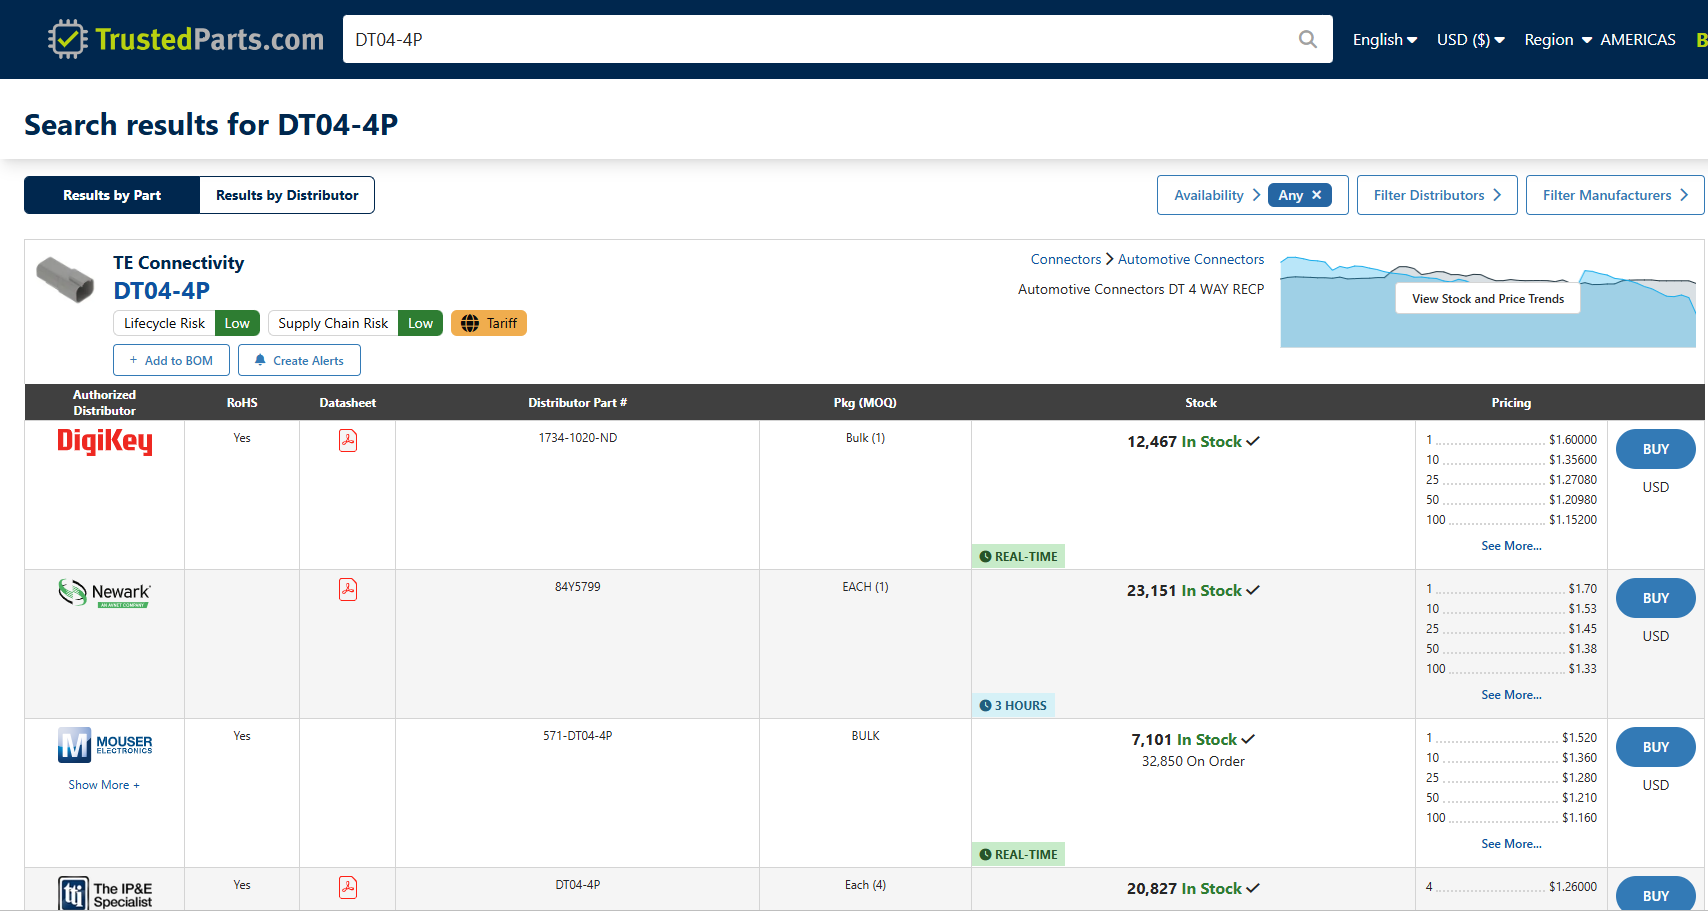This screenshot has height=911, width=1708.
Task: Click the $1.60000 price for DigiKey
Action: [x=1573, y=440]
